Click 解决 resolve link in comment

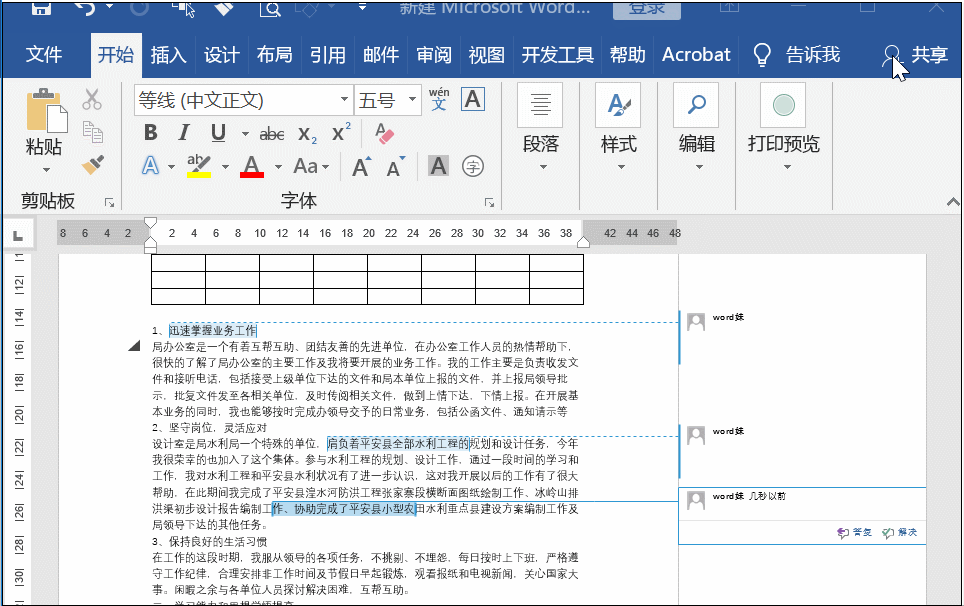pos(899,532)
